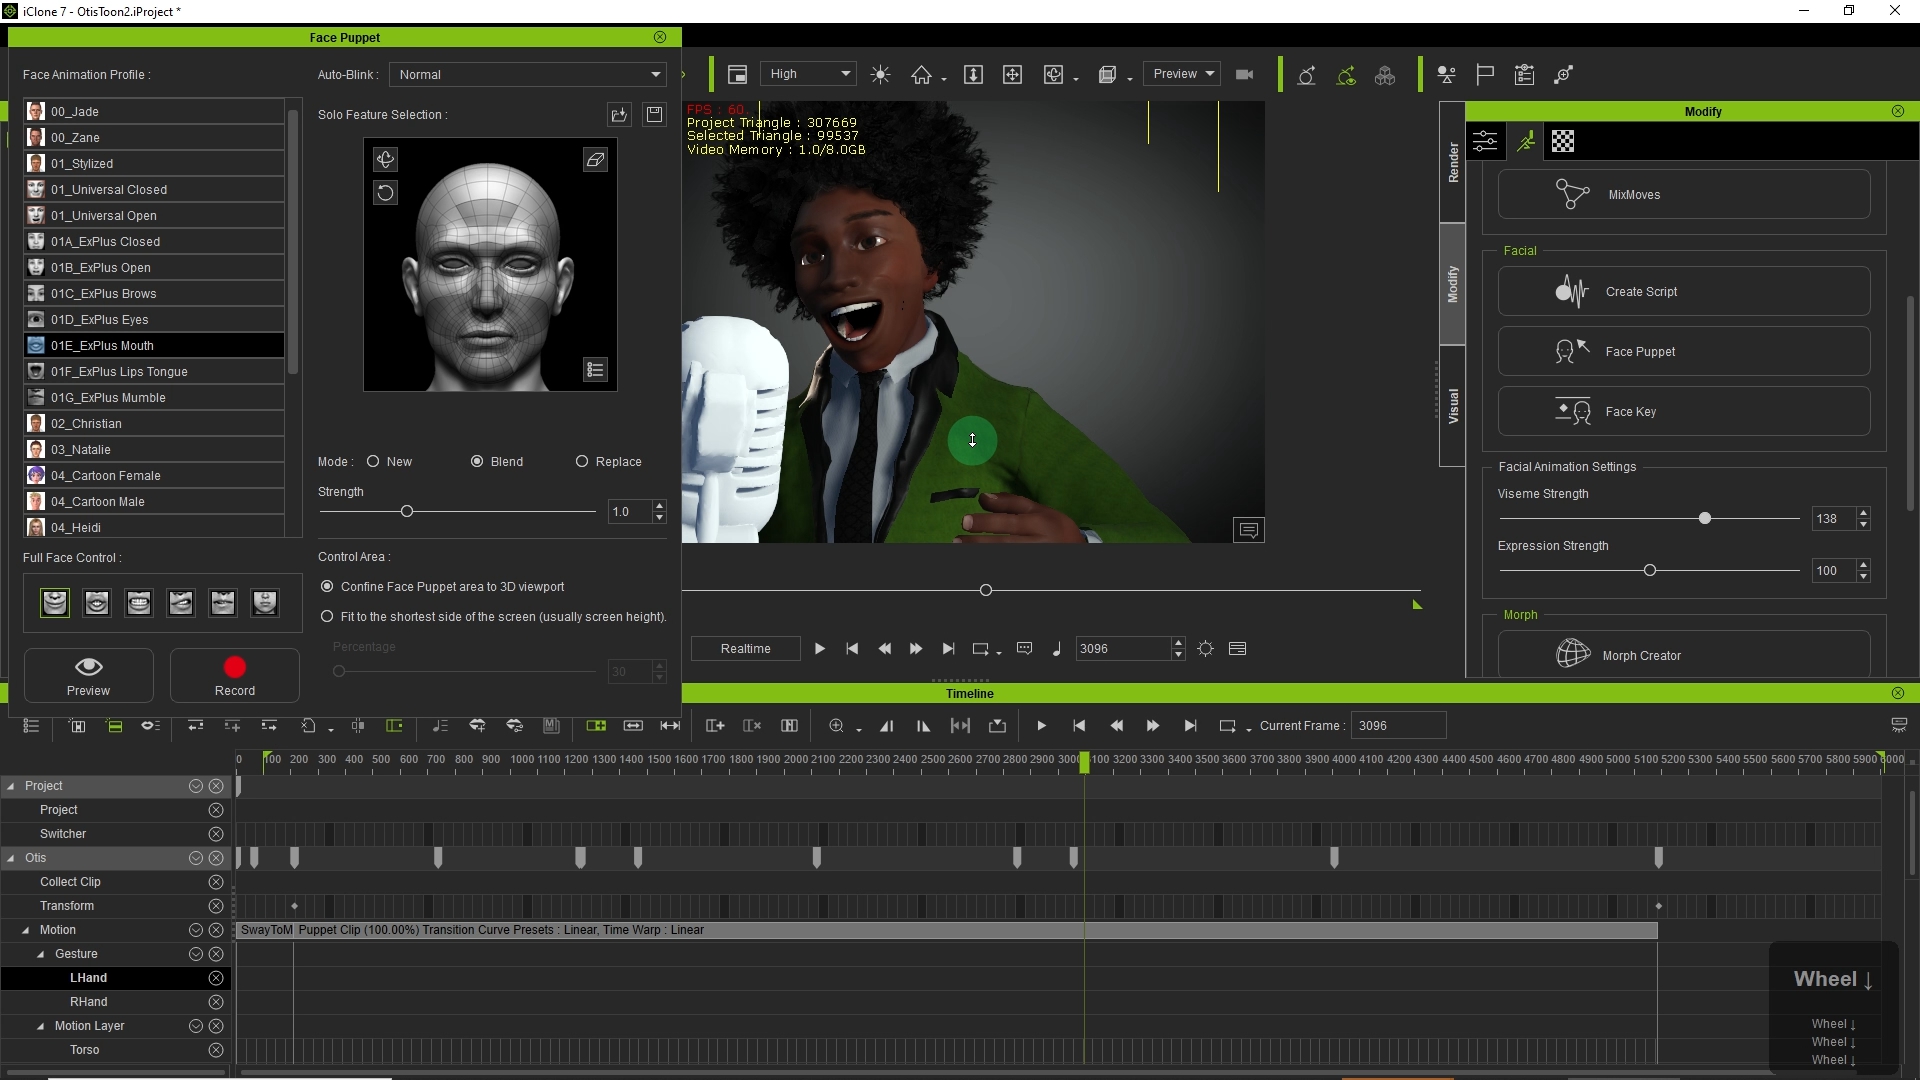The width and height of the screenshot is (1920, 1080).
Task: Collapse the Motion track expander
Action: (26, 930)
